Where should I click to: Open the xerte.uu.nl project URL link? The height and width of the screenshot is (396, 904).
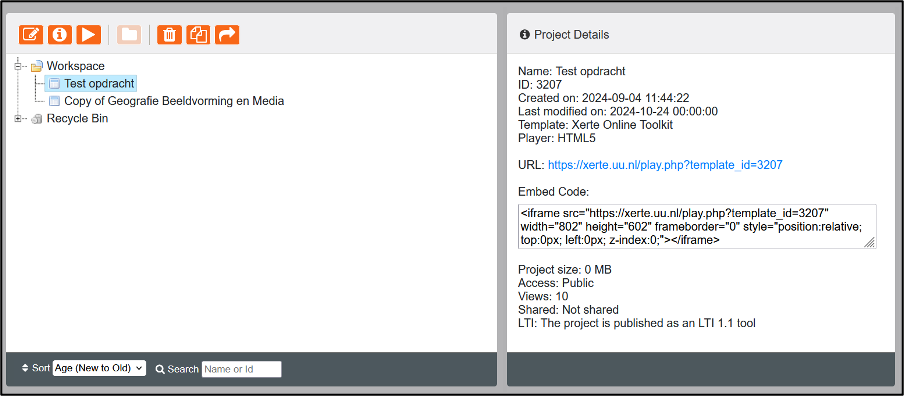click(665, 165)
